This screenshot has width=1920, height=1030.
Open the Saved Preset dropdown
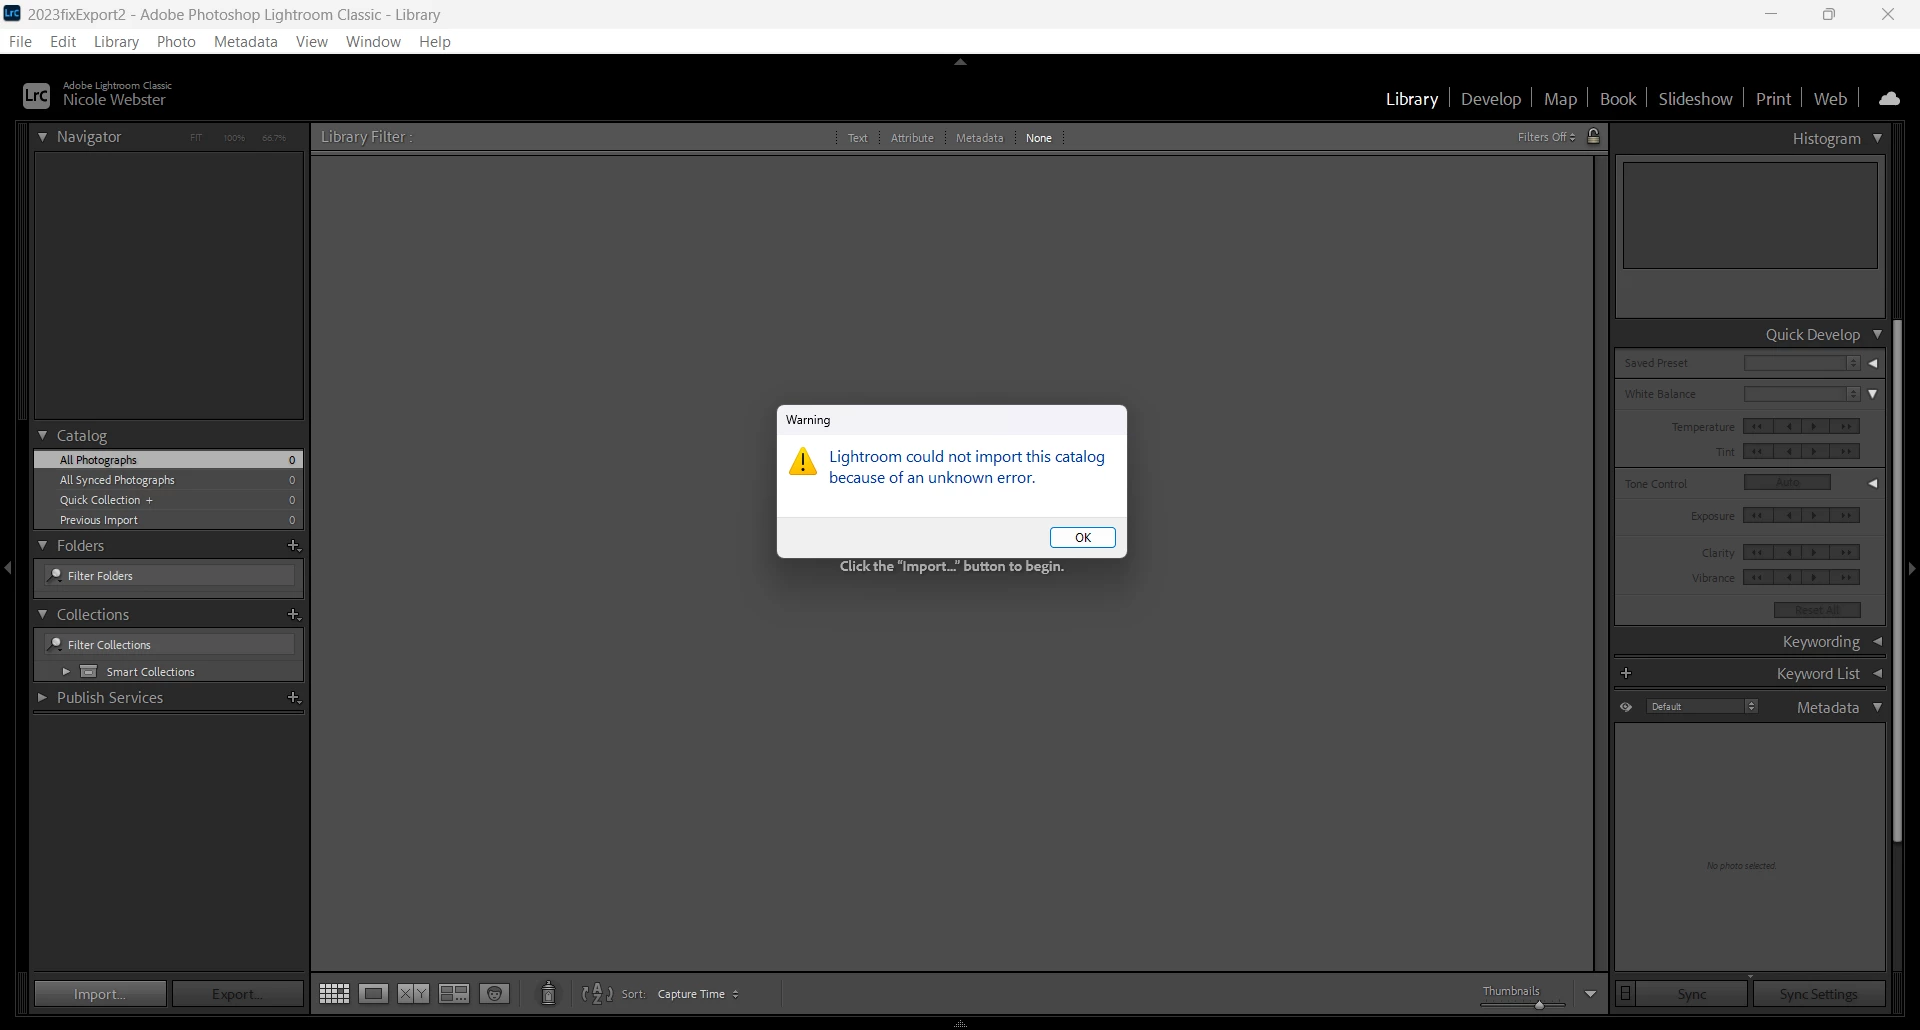(1802, 363)
